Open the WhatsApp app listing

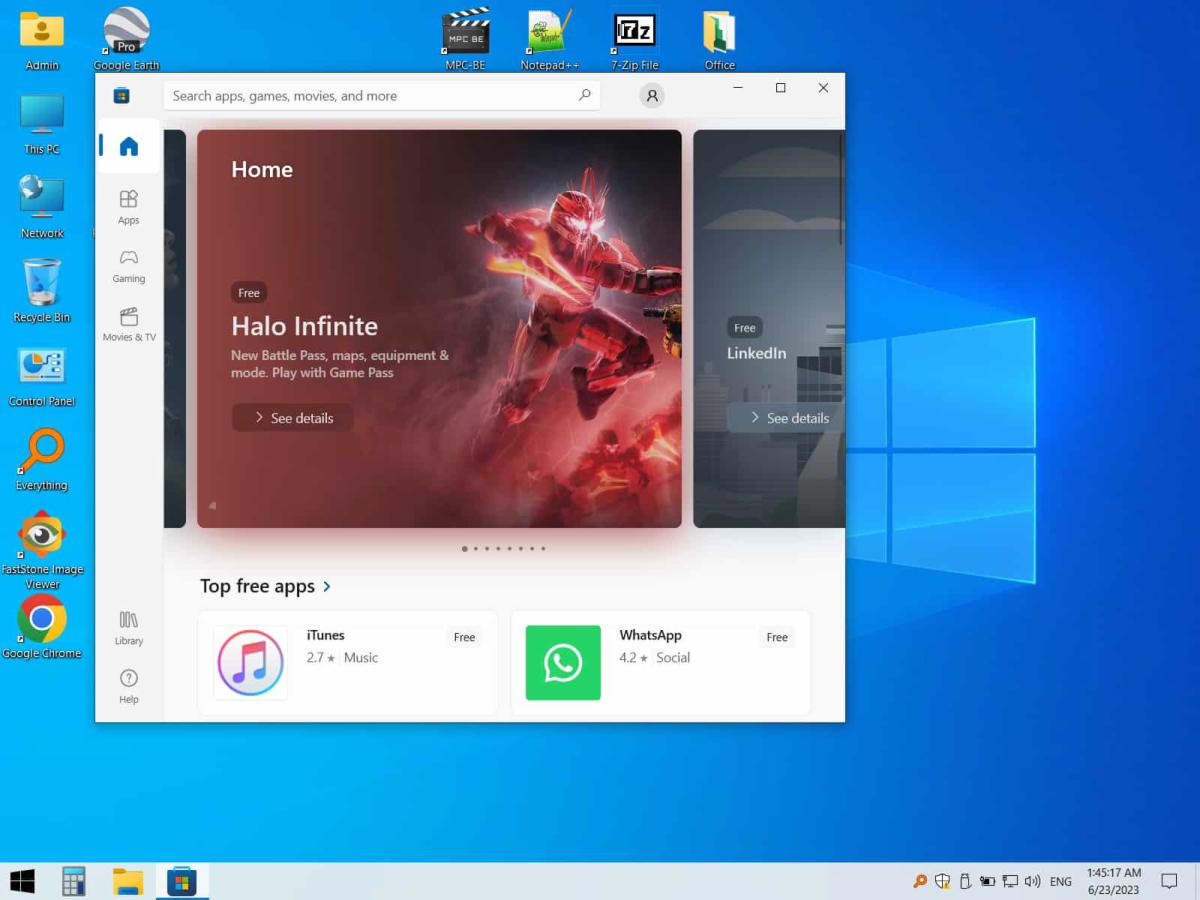click(x=660, y=663)
